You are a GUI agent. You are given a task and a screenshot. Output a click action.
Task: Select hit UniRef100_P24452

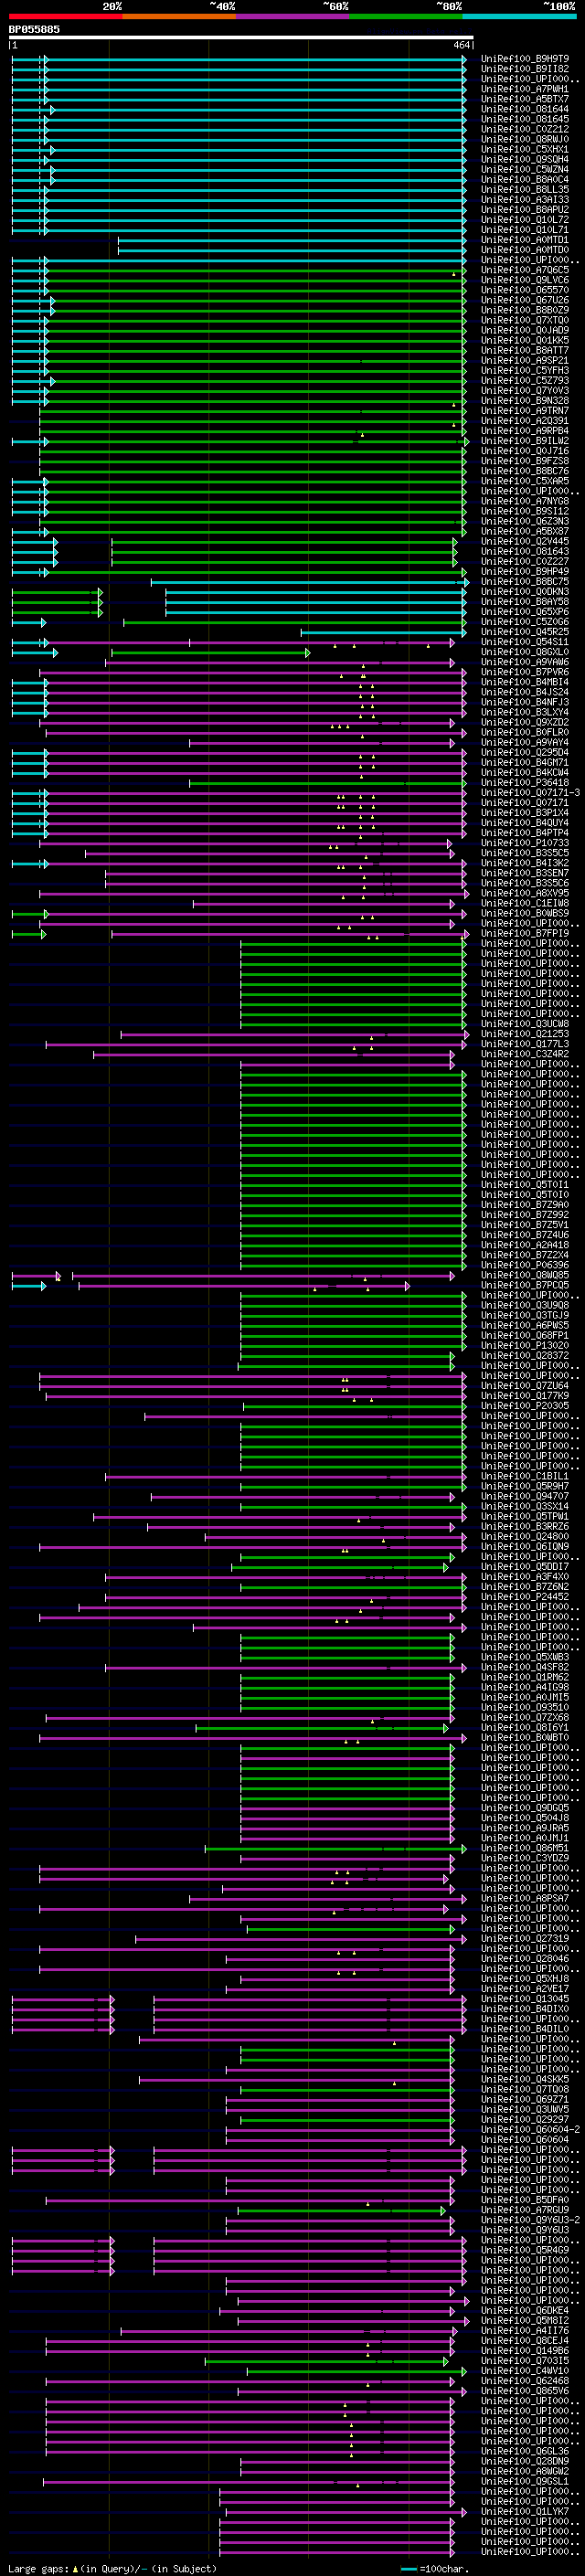click(x=525, y=1596)
